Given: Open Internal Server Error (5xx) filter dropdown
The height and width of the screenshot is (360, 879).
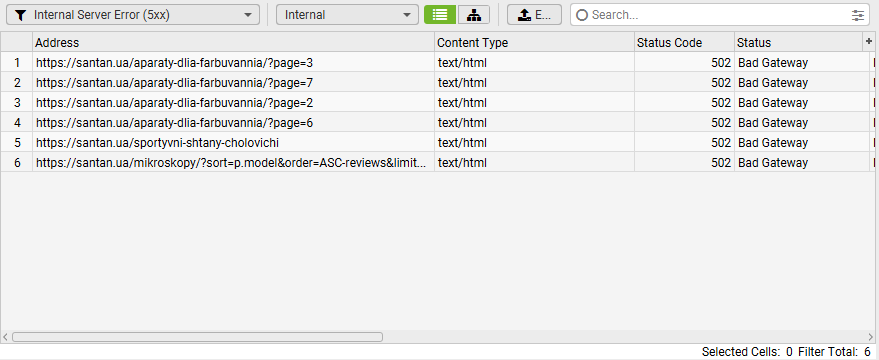Looking at the screenshot, I should (x=133, y=15).
